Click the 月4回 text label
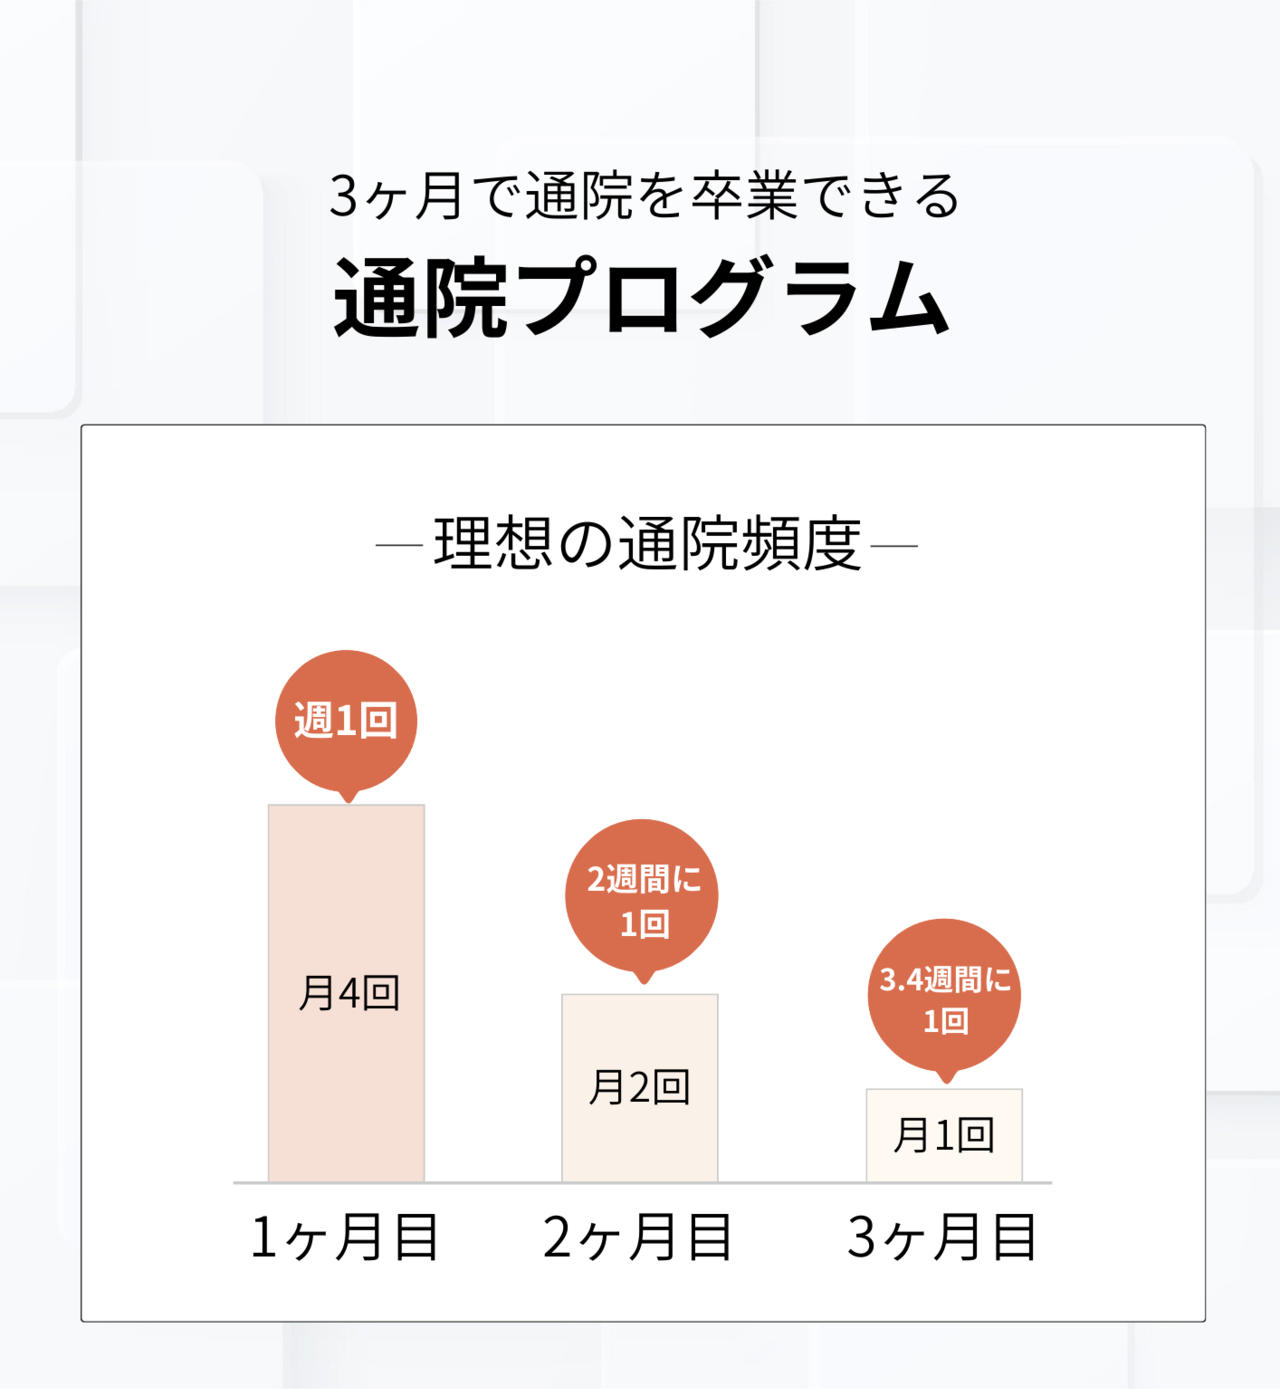This screenshot has width=1280, height=1395. [349, 993]
